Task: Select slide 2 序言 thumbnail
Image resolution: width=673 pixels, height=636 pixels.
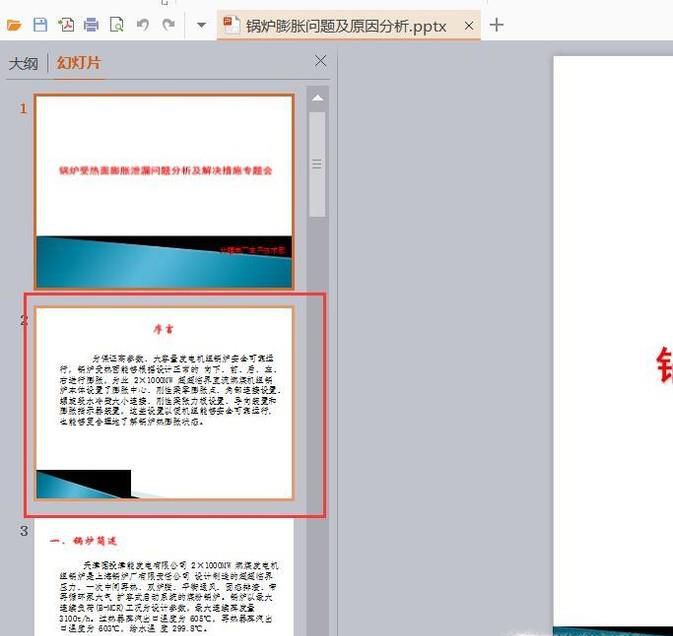Action: point(164,403)
